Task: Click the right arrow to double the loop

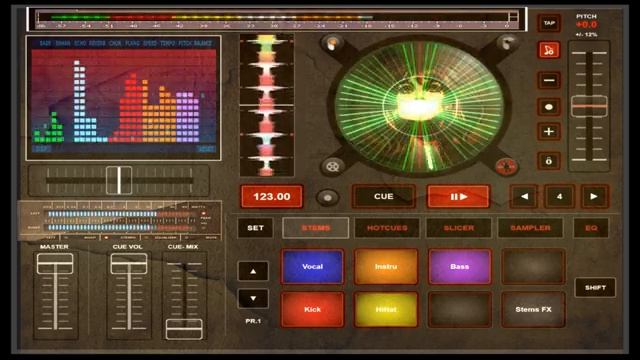Action: coord(594,196)
